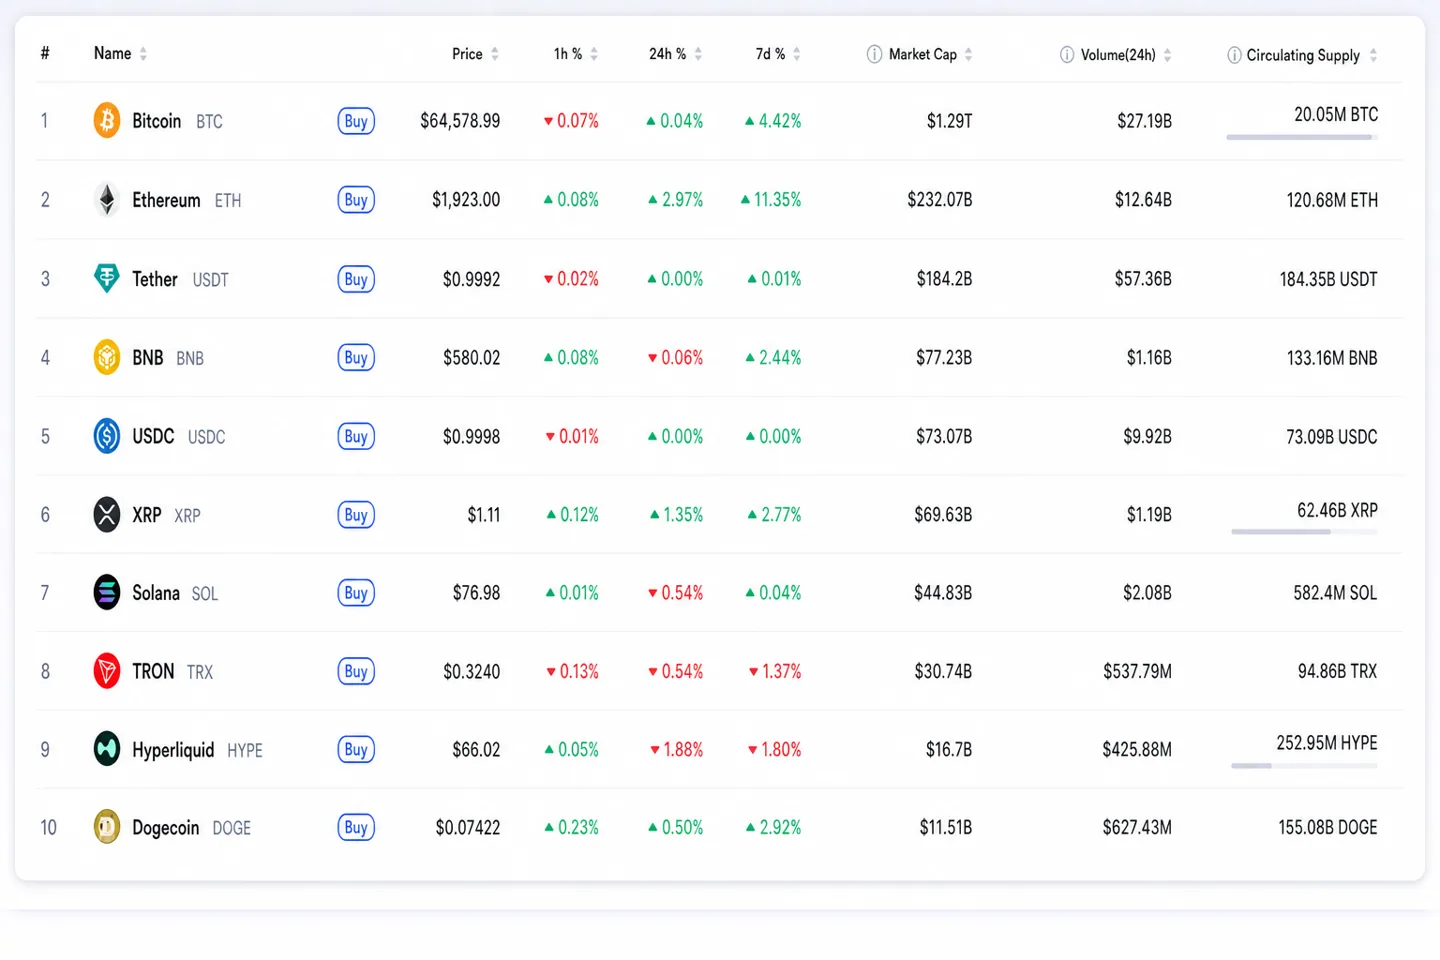Open the Volume(24h) info icon
Viewport: 1440px width, 960px height.
pyautogui.click(x=1067, y=54)
